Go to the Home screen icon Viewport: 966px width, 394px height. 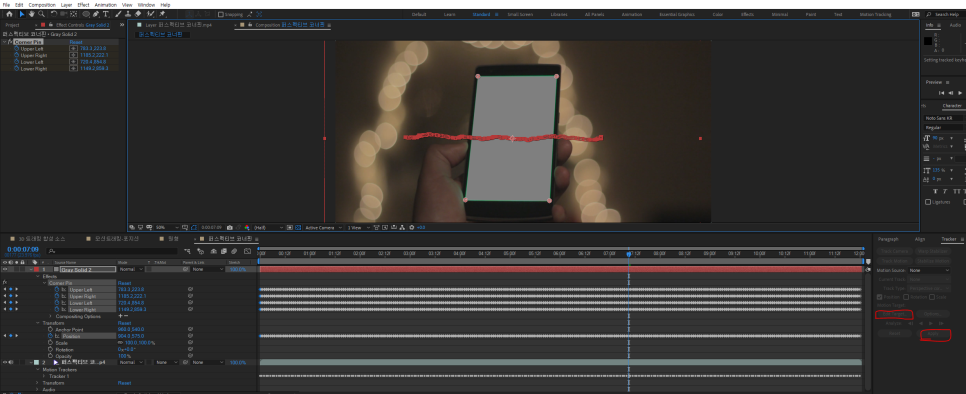coord(9,14)
